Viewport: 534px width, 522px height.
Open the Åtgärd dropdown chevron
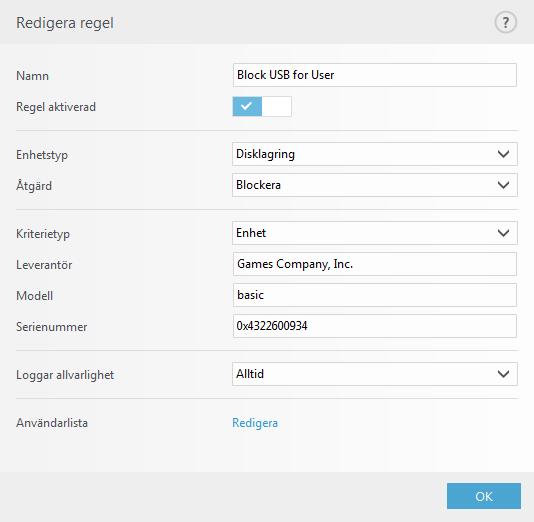(x=503, y=185)
